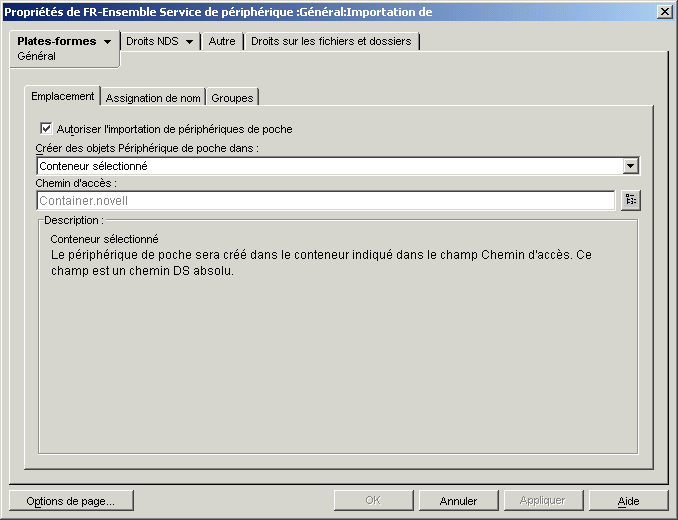Open Droits sur les fichiers et dossiers tab
Screen dimensions: 678x520
pos(331,41)
